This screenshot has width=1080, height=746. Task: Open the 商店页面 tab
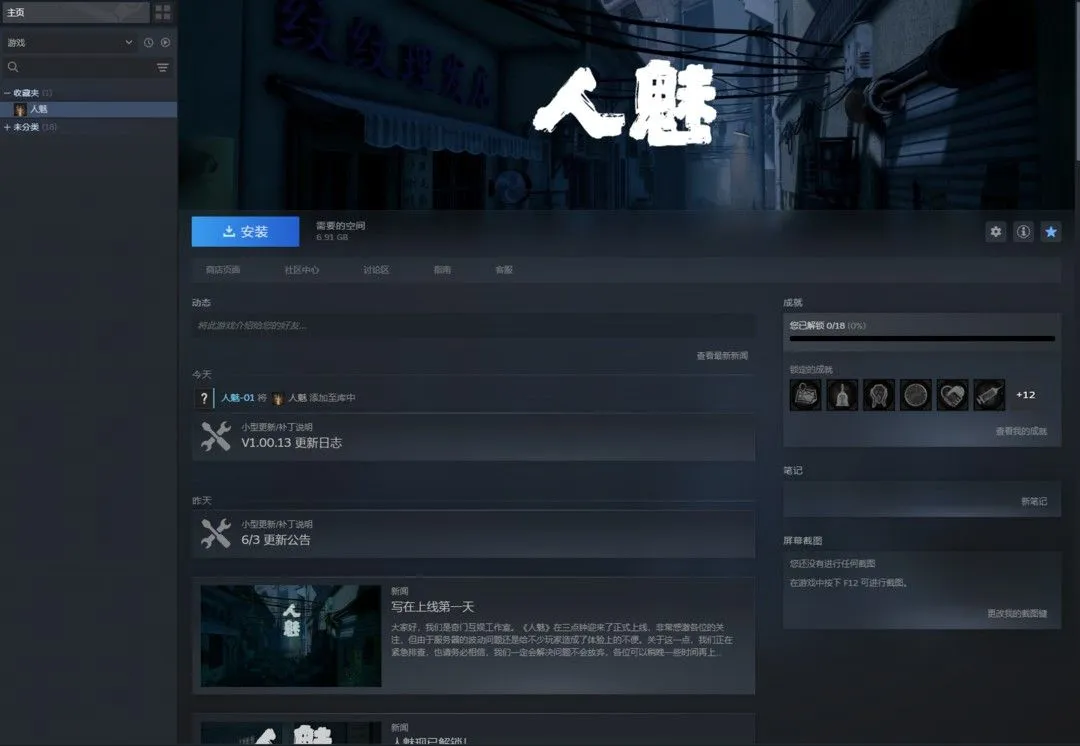tap(223, 269)
